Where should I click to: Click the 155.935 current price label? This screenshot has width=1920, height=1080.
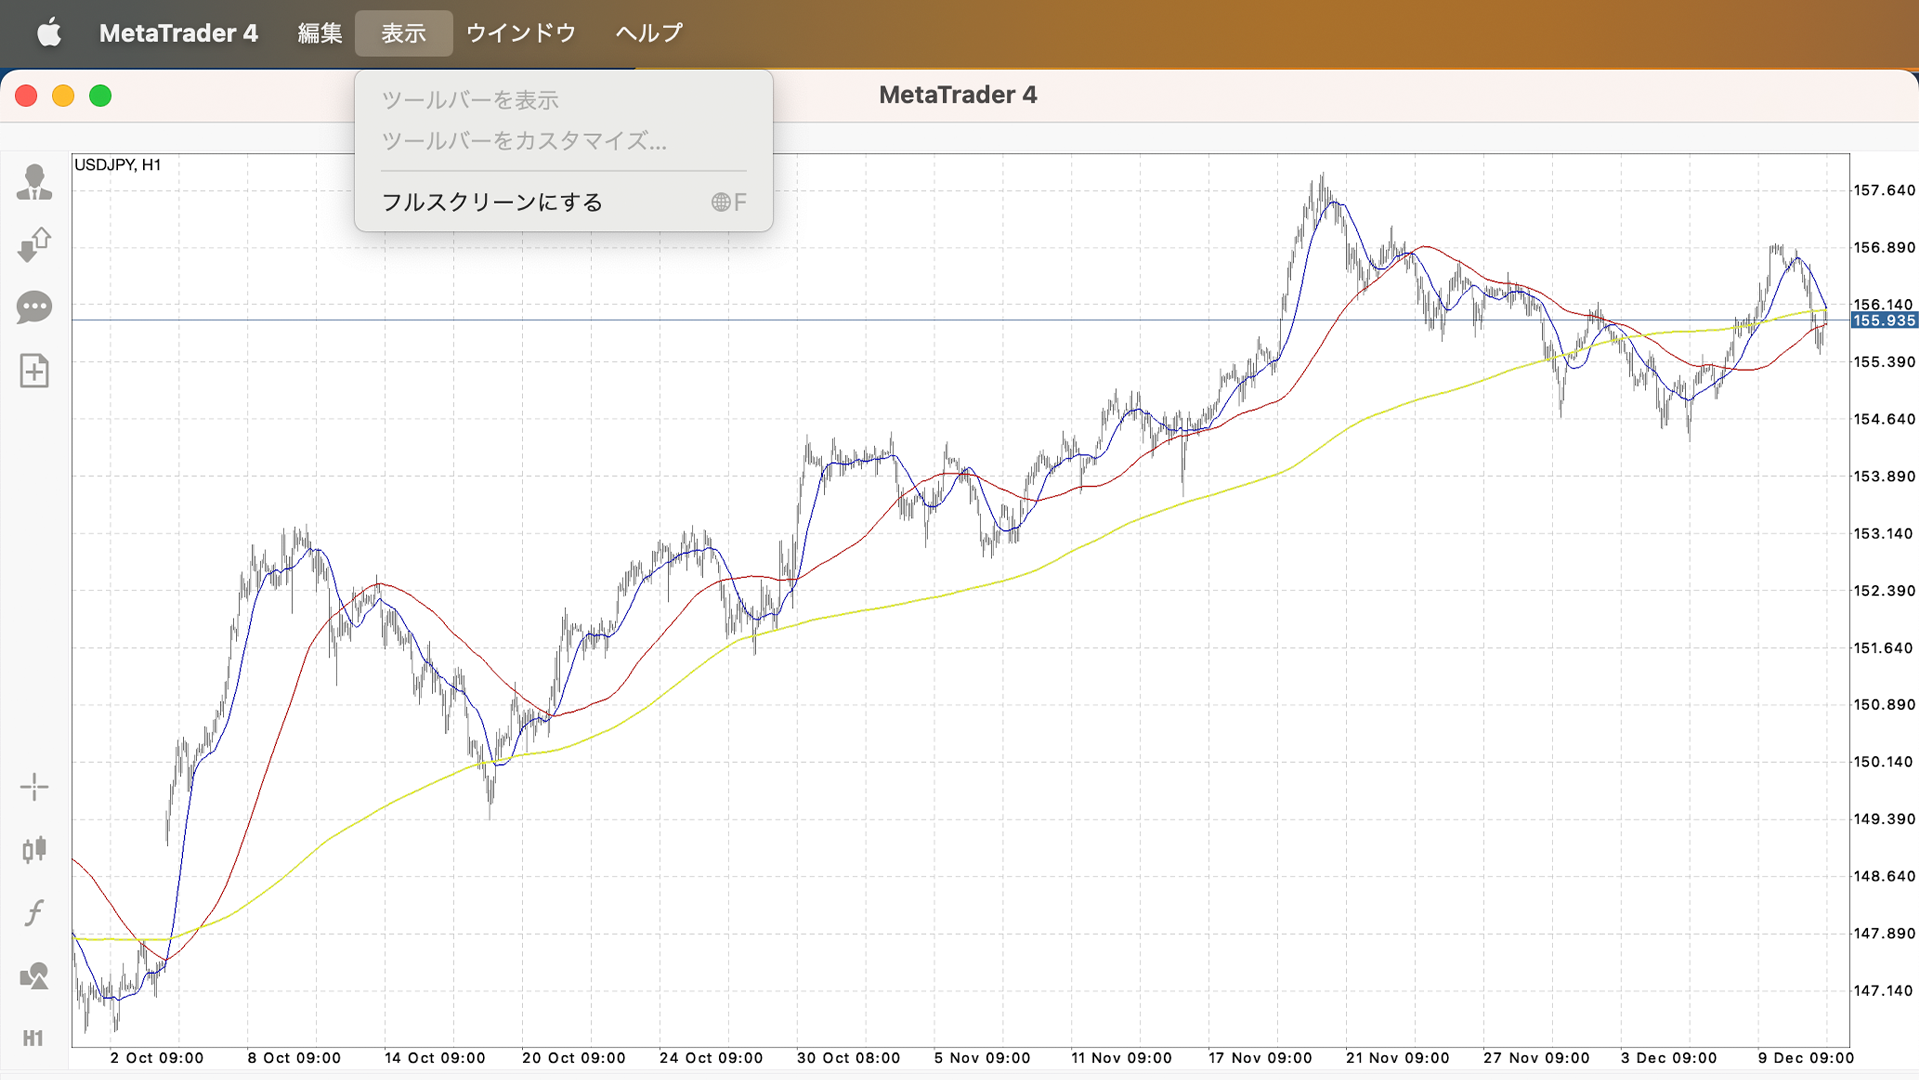(x=1883, y=321)
